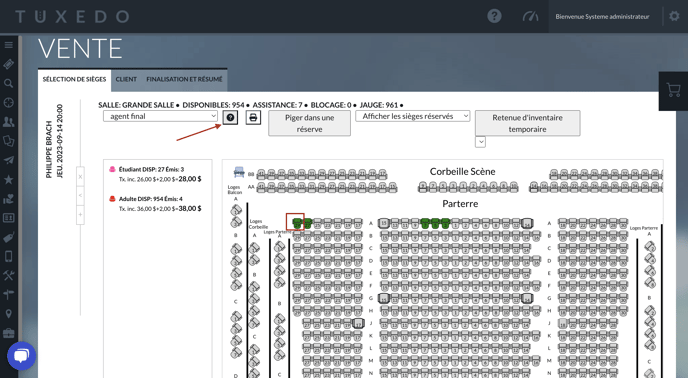
Task: Click the help question mark in the header
Action: 494,17
